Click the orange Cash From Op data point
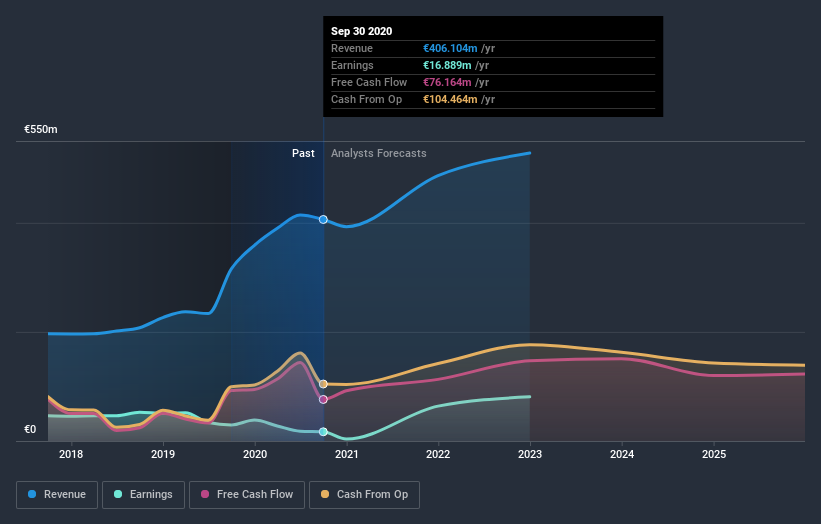Screen dimensions: 821x524 click(324, 384)
